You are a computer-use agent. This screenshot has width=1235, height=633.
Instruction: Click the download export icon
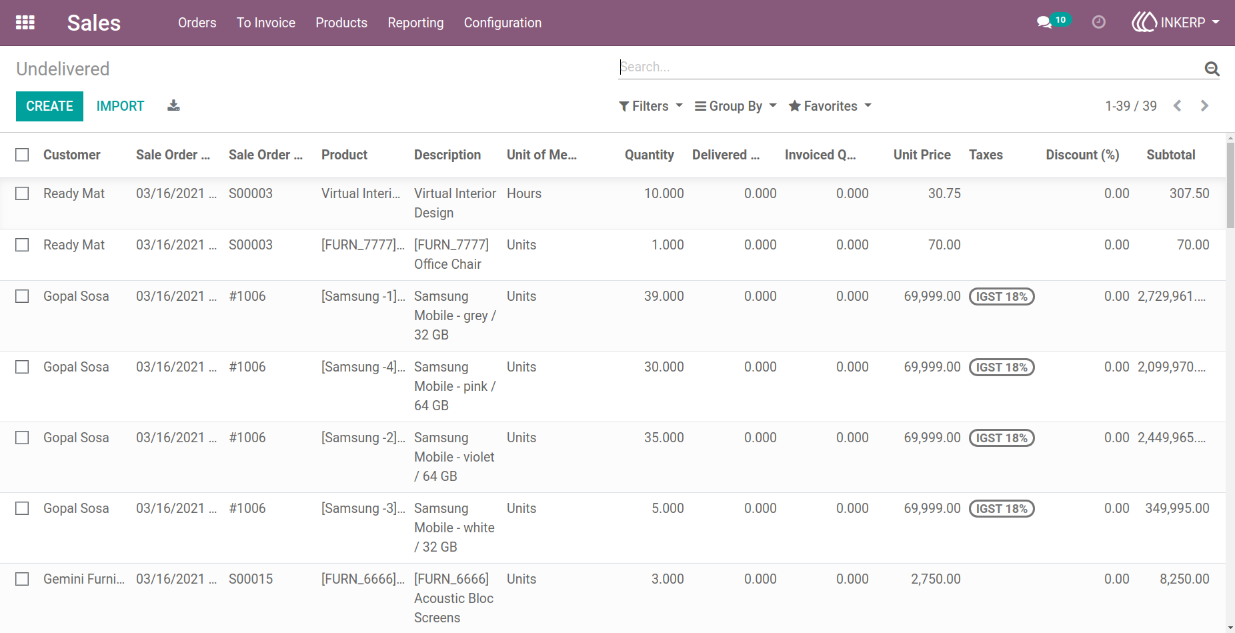[x=173, y=106]
